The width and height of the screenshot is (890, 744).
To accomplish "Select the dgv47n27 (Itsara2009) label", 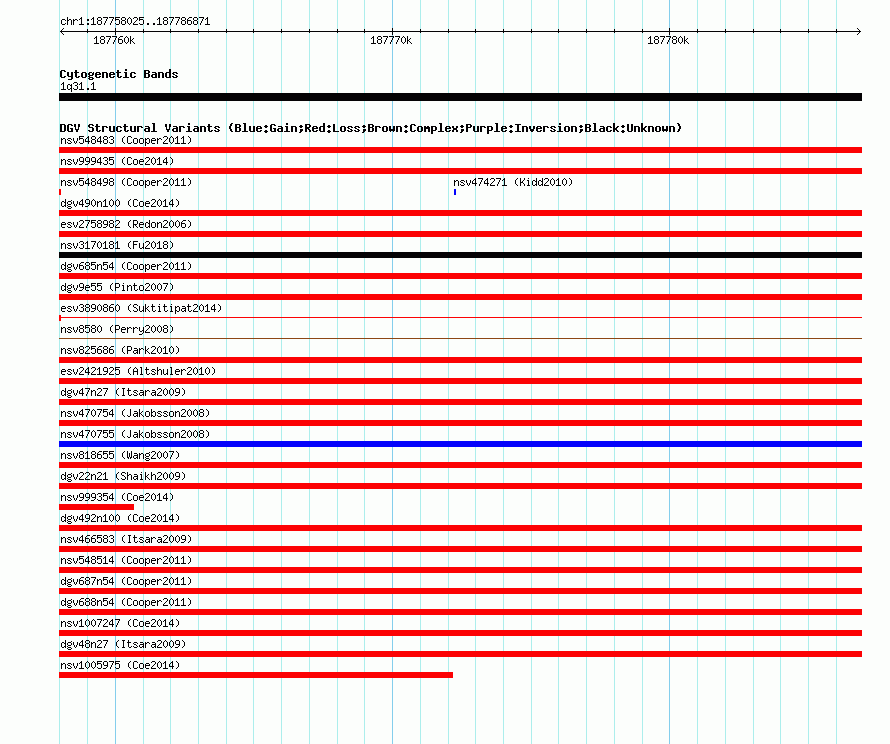I will pyautogui.click(x=123, y=392).
